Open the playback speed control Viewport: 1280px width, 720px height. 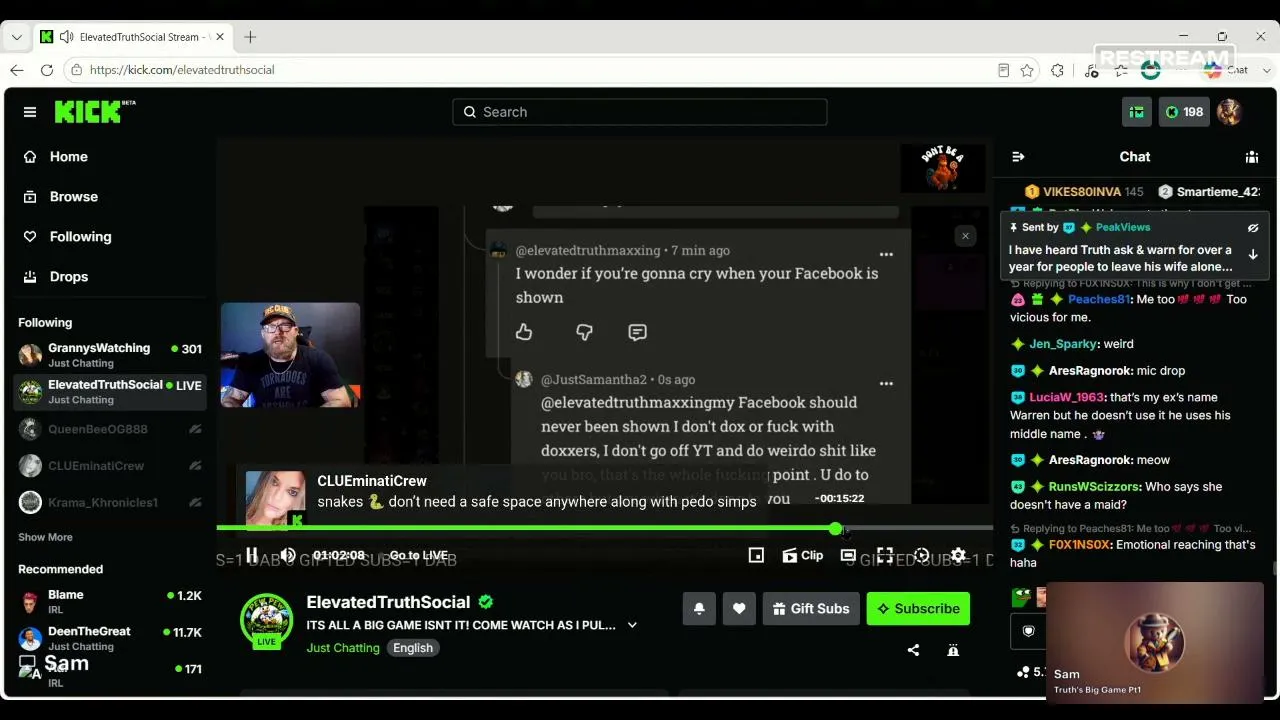click(922, 555)
